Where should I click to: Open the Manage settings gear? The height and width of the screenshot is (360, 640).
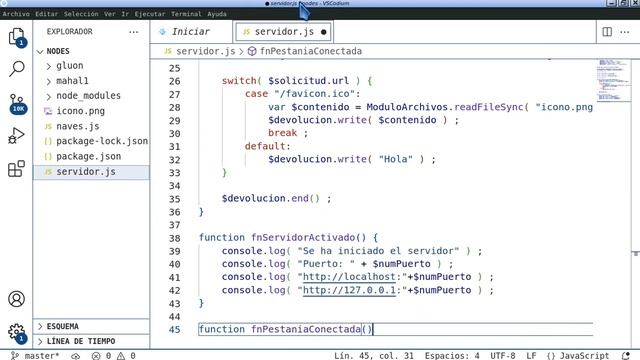click(x=17, y=332)
